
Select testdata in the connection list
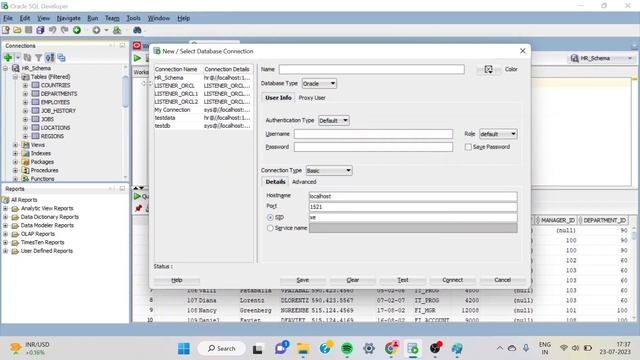point(203,118)
